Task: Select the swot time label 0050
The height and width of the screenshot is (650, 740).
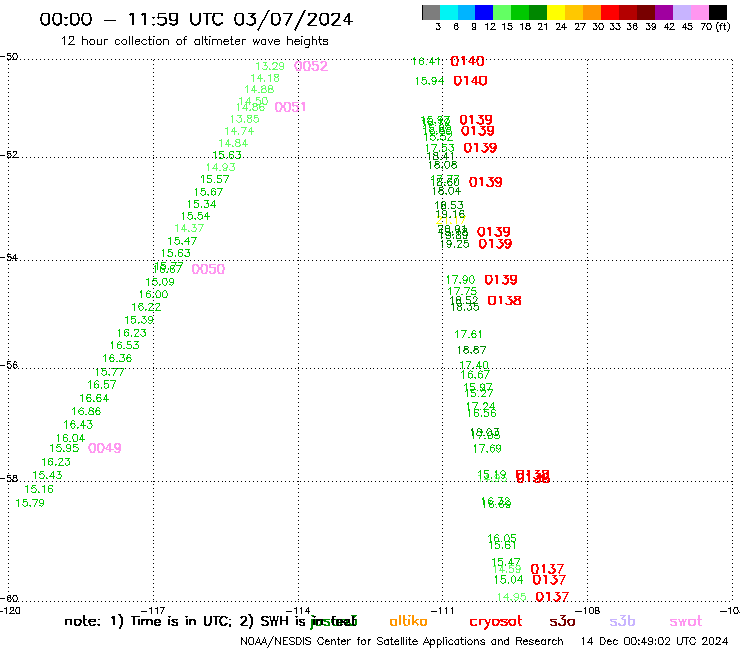Action: point(208,269)
